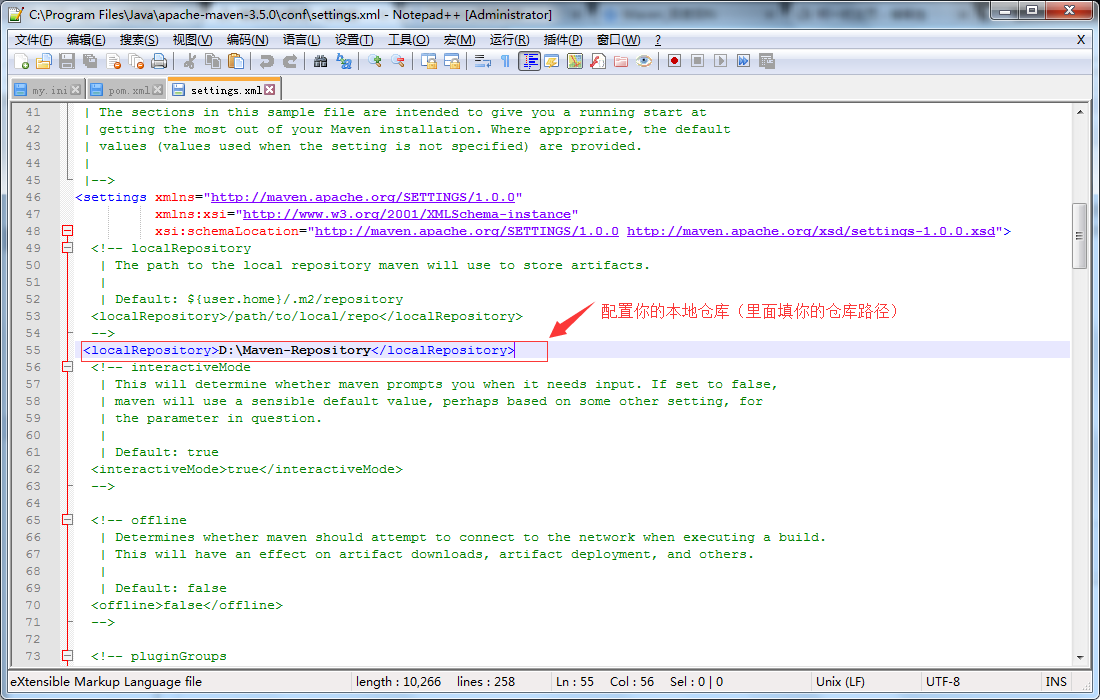Screen dimensions: 1100x700
Task: Start macro recording with the red dot
Action: pos(674,62)
